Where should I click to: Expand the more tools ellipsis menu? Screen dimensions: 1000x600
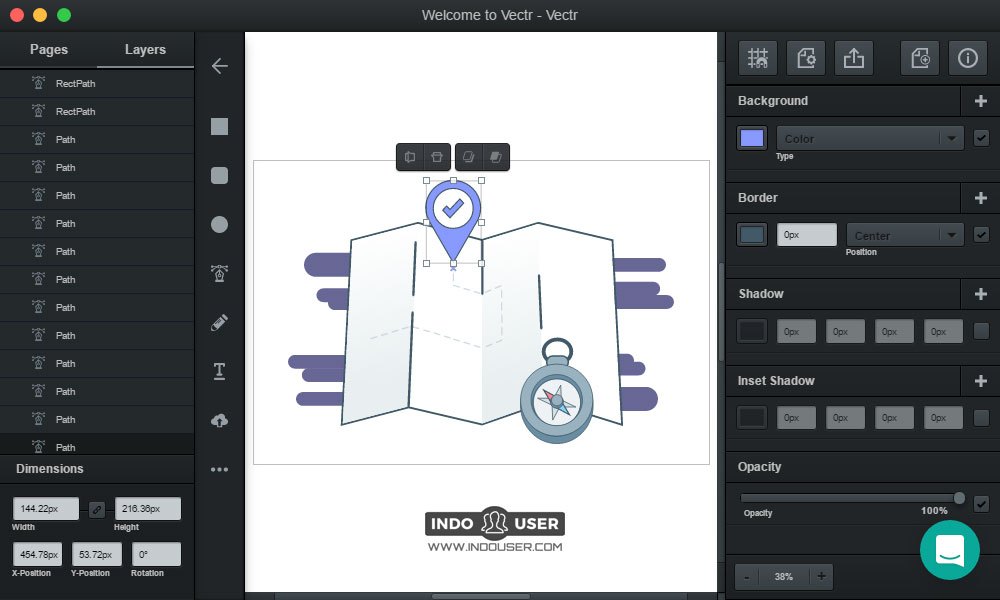tap(219, 469)
